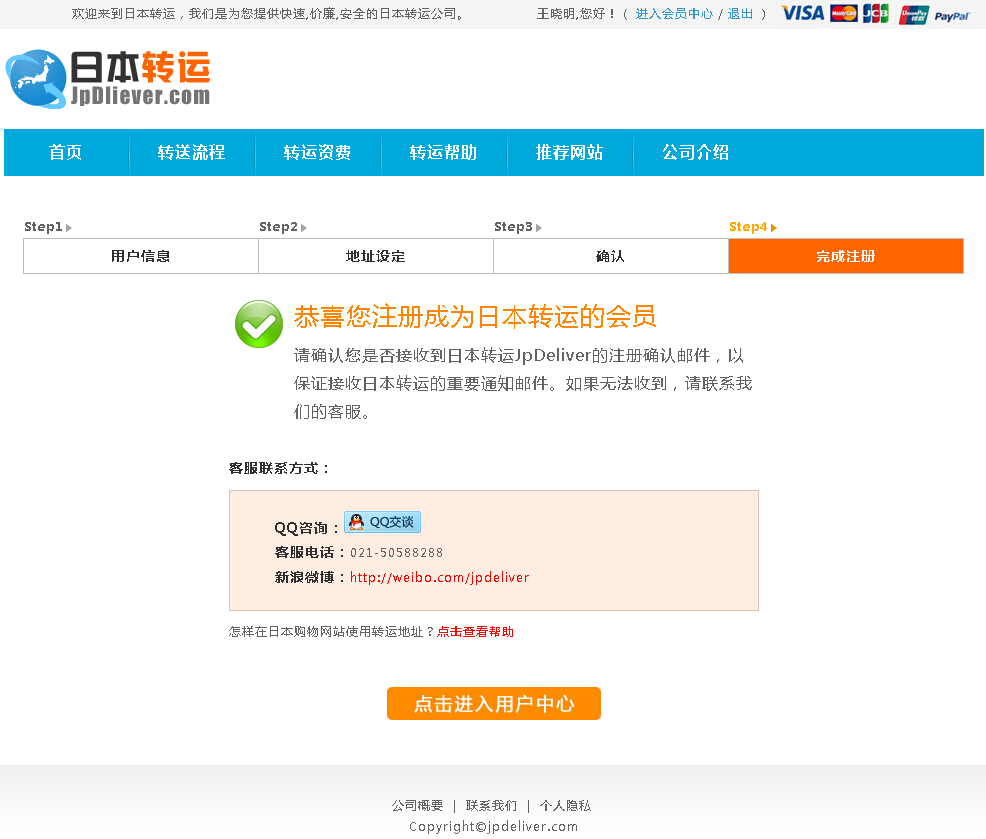
Task: Select the PayPal icon
Action: click(953, 15)
